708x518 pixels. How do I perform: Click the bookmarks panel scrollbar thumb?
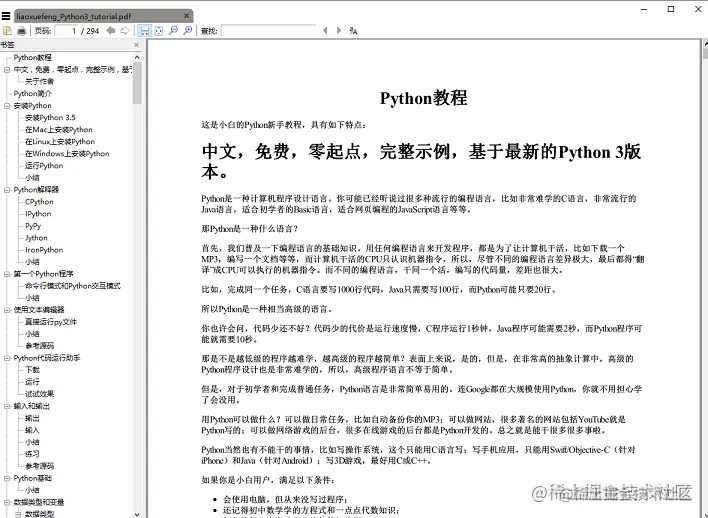[137, 83]
